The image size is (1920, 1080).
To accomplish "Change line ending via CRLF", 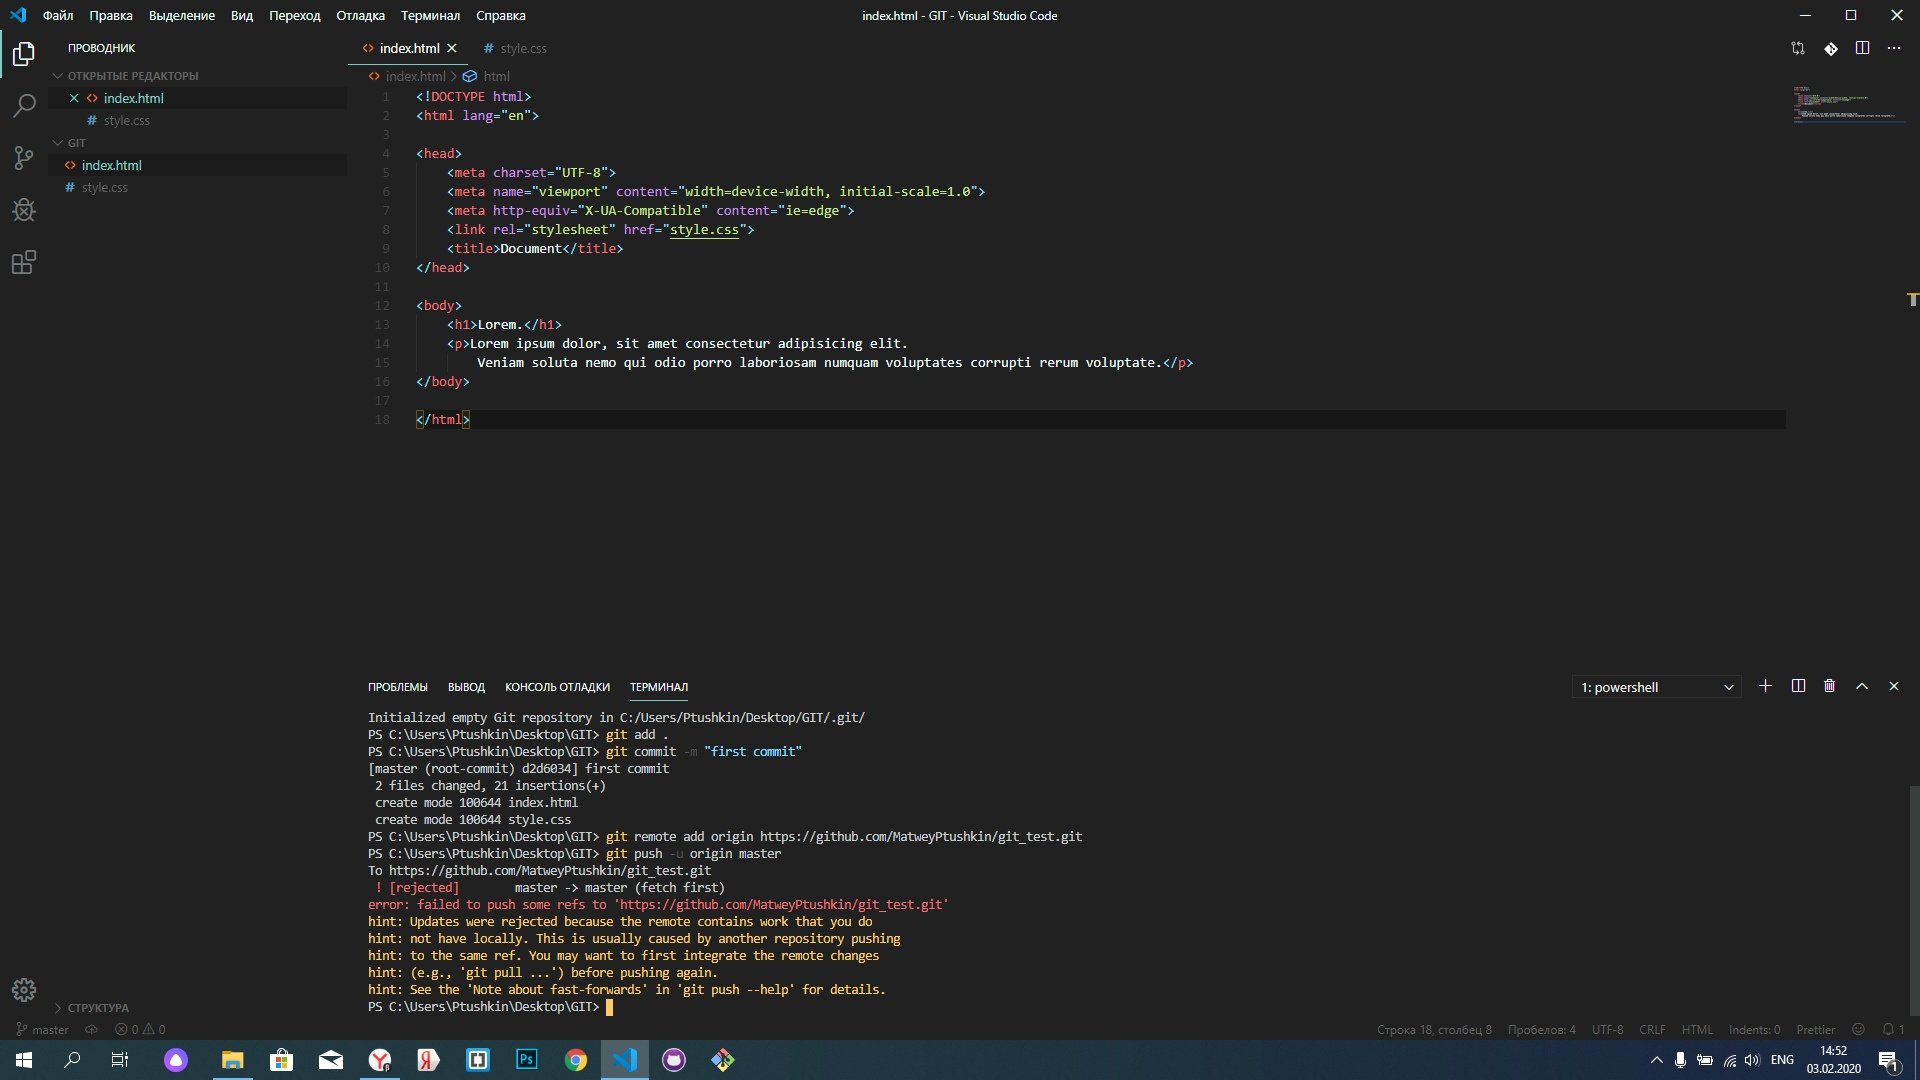I will tap(1652, 1029).
